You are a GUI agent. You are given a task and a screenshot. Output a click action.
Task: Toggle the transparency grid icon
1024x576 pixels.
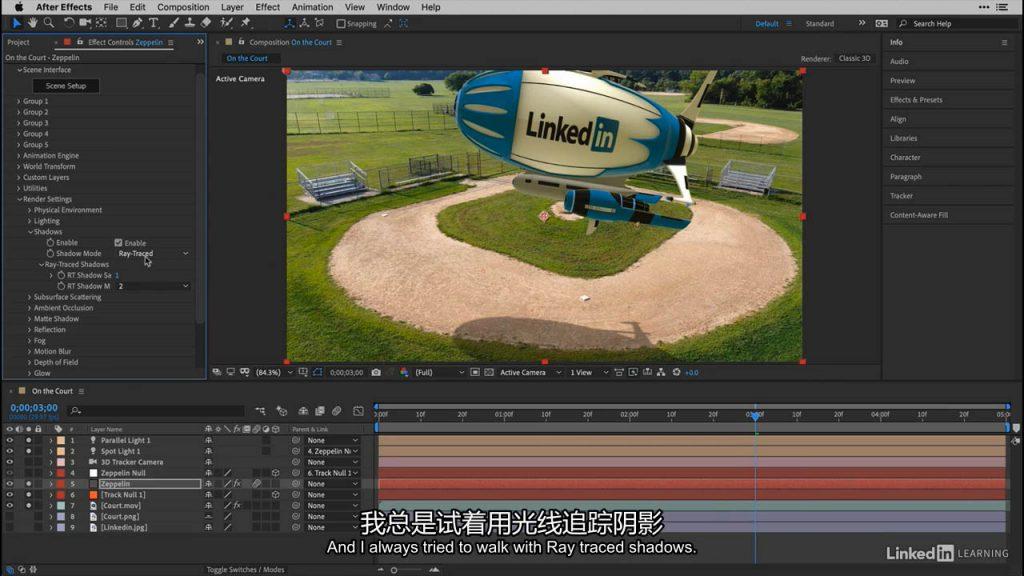489,372
